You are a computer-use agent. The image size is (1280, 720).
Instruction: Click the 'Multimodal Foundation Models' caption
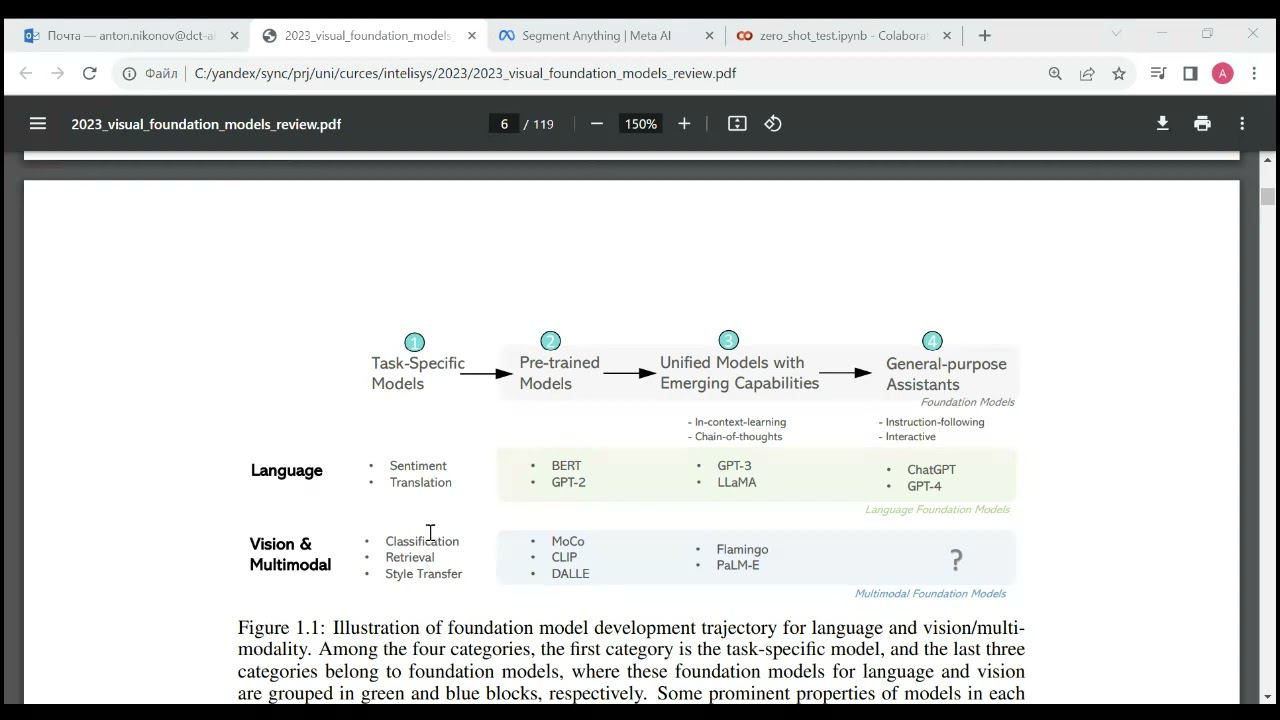pos(930,593)
